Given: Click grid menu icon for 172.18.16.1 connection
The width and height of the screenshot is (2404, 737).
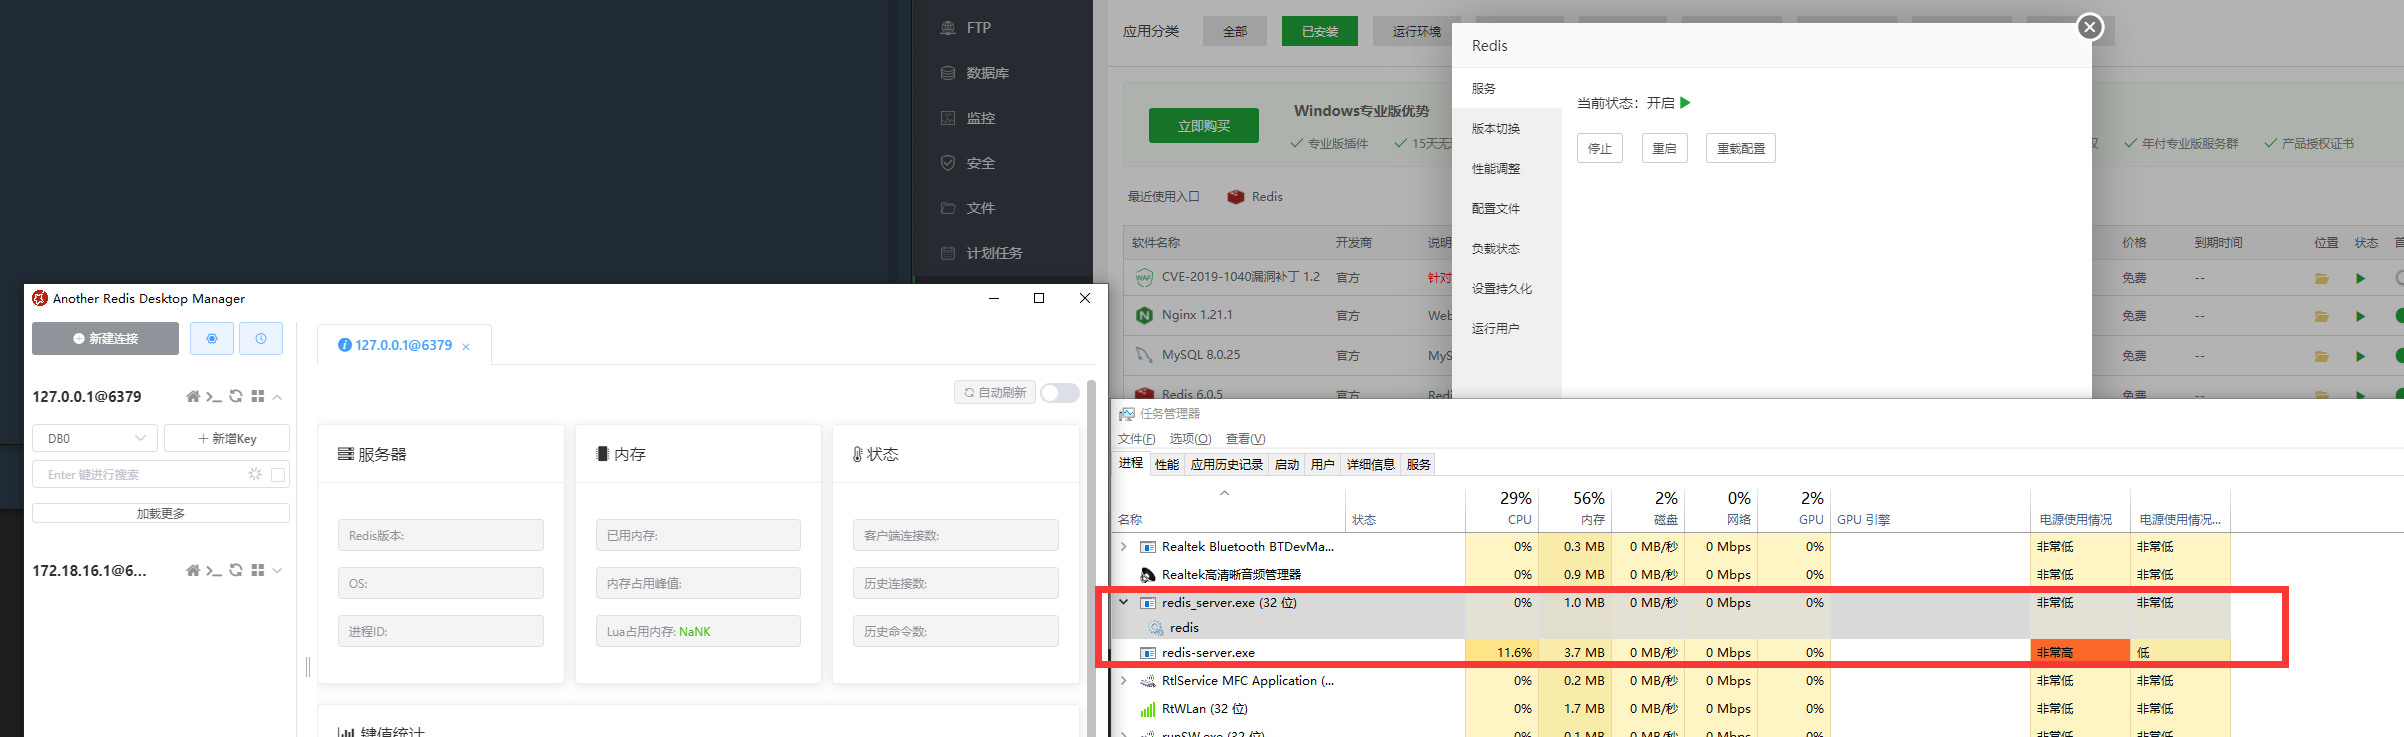Looking at the screenshot, I should [258, 571].
